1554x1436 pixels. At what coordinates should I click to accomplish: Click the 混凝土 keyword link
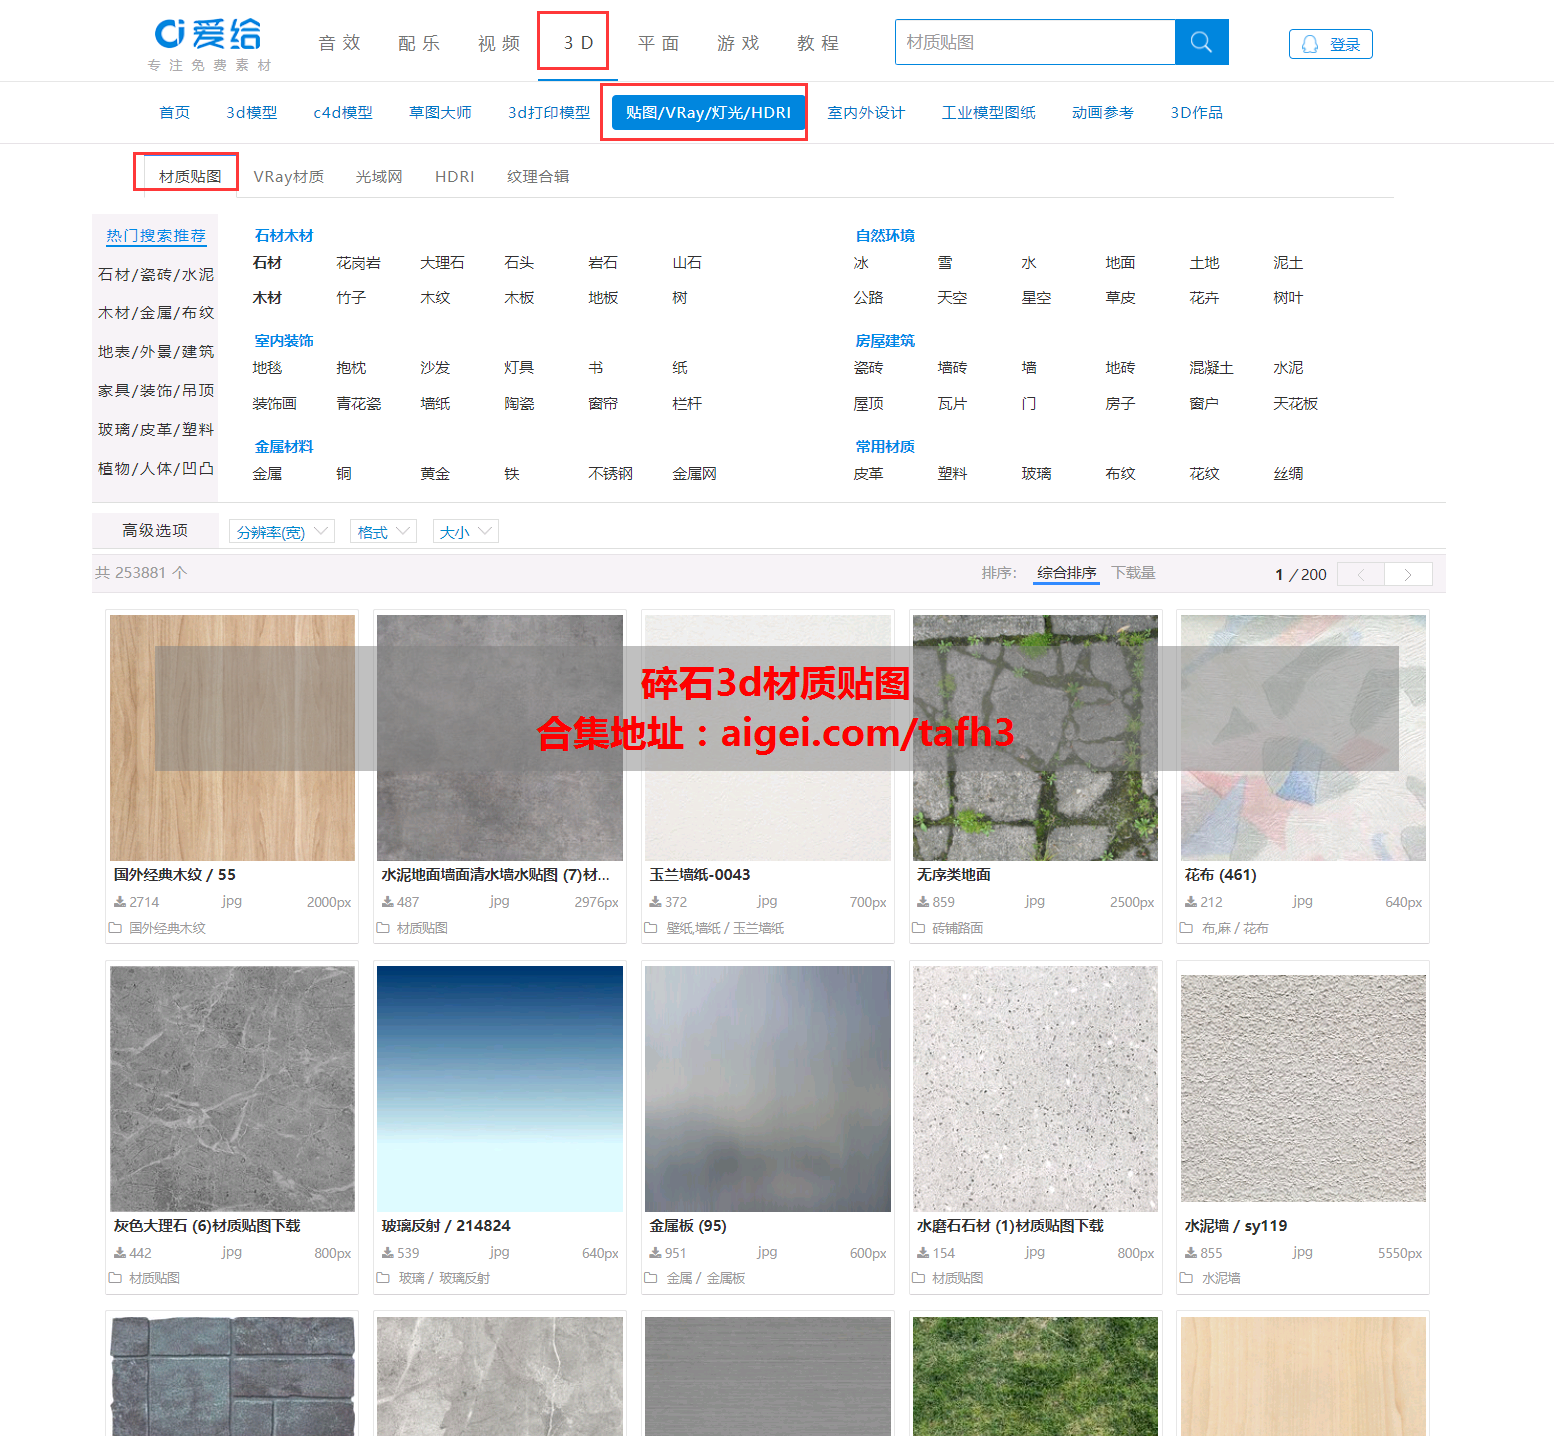coord(1211,368)
